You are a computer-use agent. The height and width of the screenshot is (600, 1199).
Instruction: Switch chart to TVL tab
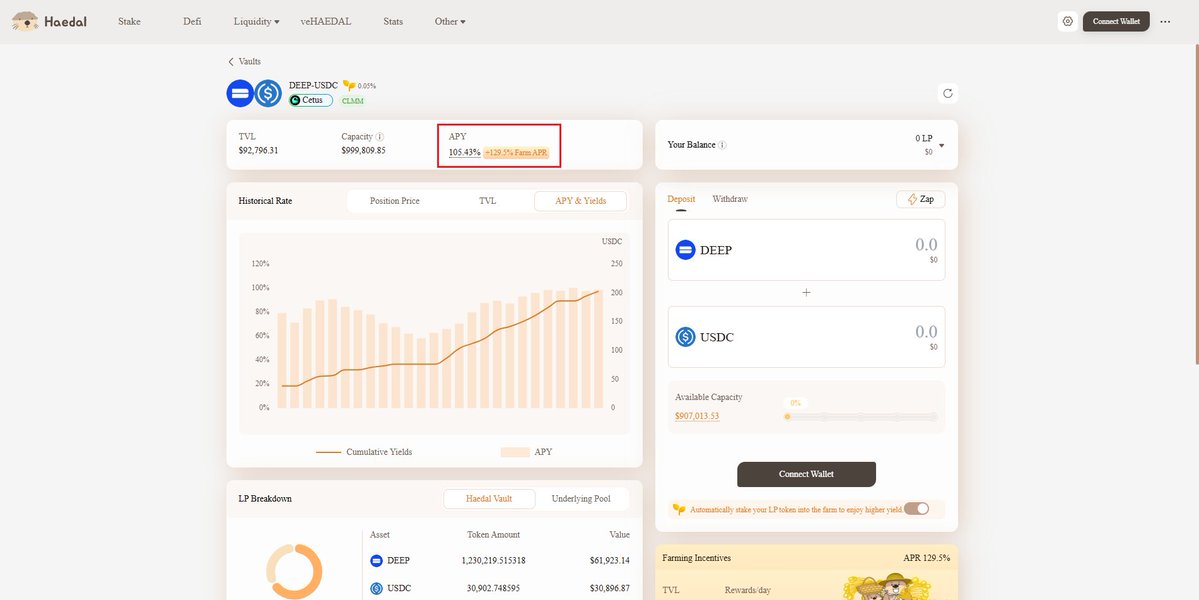coord(487,201)
